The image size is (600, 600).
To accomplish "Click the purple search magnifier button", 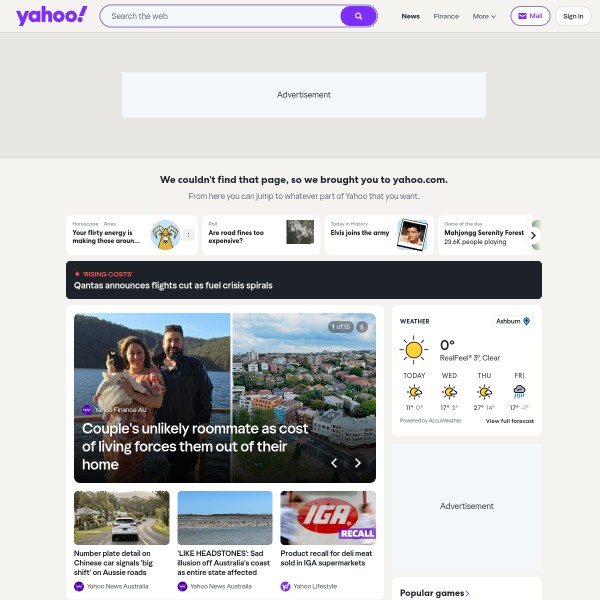I will 358,16.
